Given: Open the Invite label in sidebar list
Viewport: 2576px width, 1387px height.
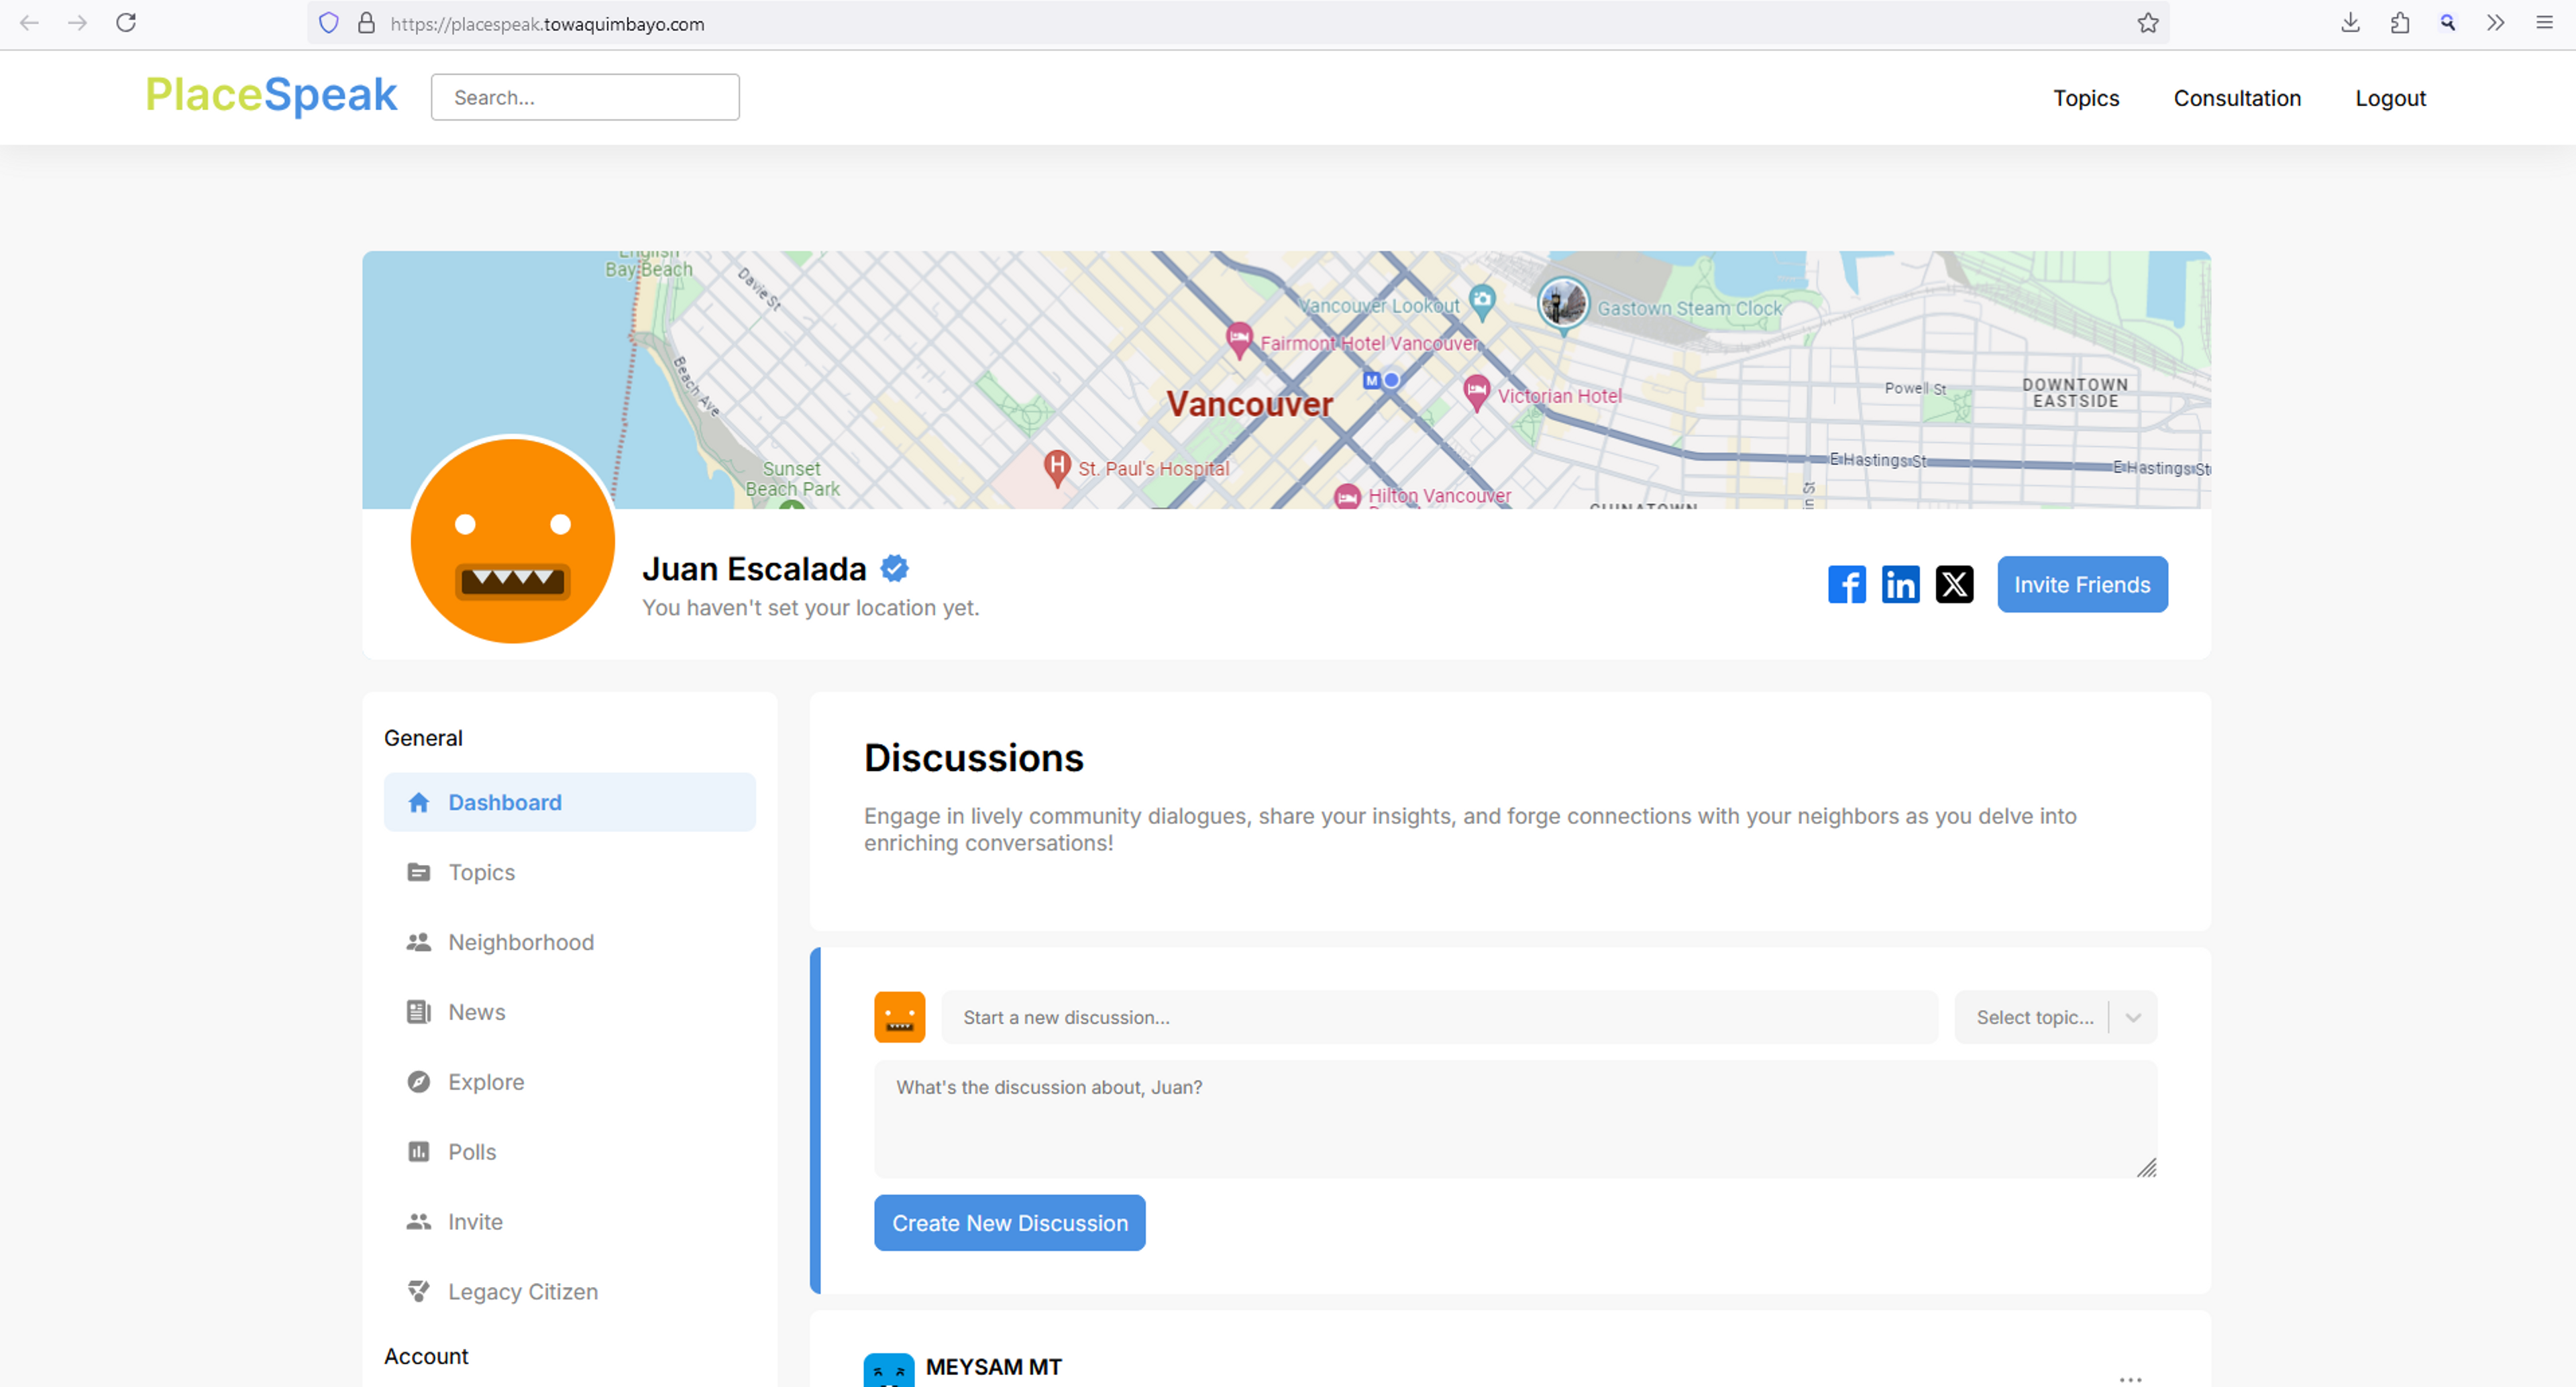Looking at the screenshot, I should pos(475,1222).
